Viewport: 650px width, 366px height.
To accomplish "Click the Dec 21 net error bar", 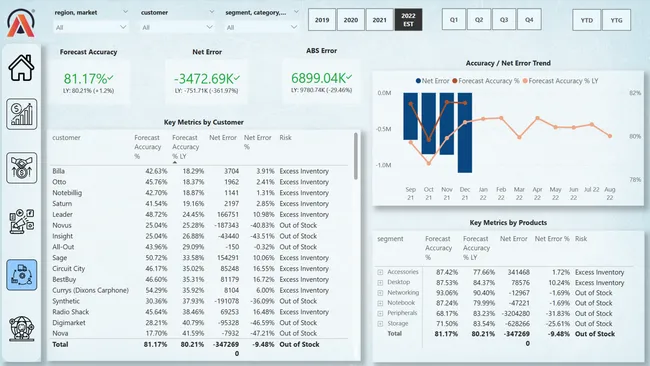I will tap(465, 133).
